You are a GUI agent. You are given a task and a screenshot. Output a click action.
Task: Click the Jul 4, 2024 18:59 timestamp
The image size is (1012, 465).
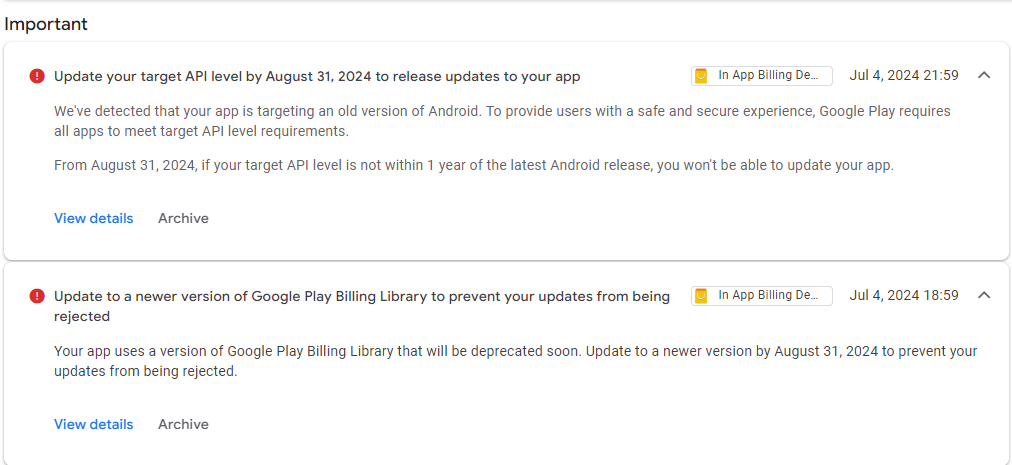point(904,295)
